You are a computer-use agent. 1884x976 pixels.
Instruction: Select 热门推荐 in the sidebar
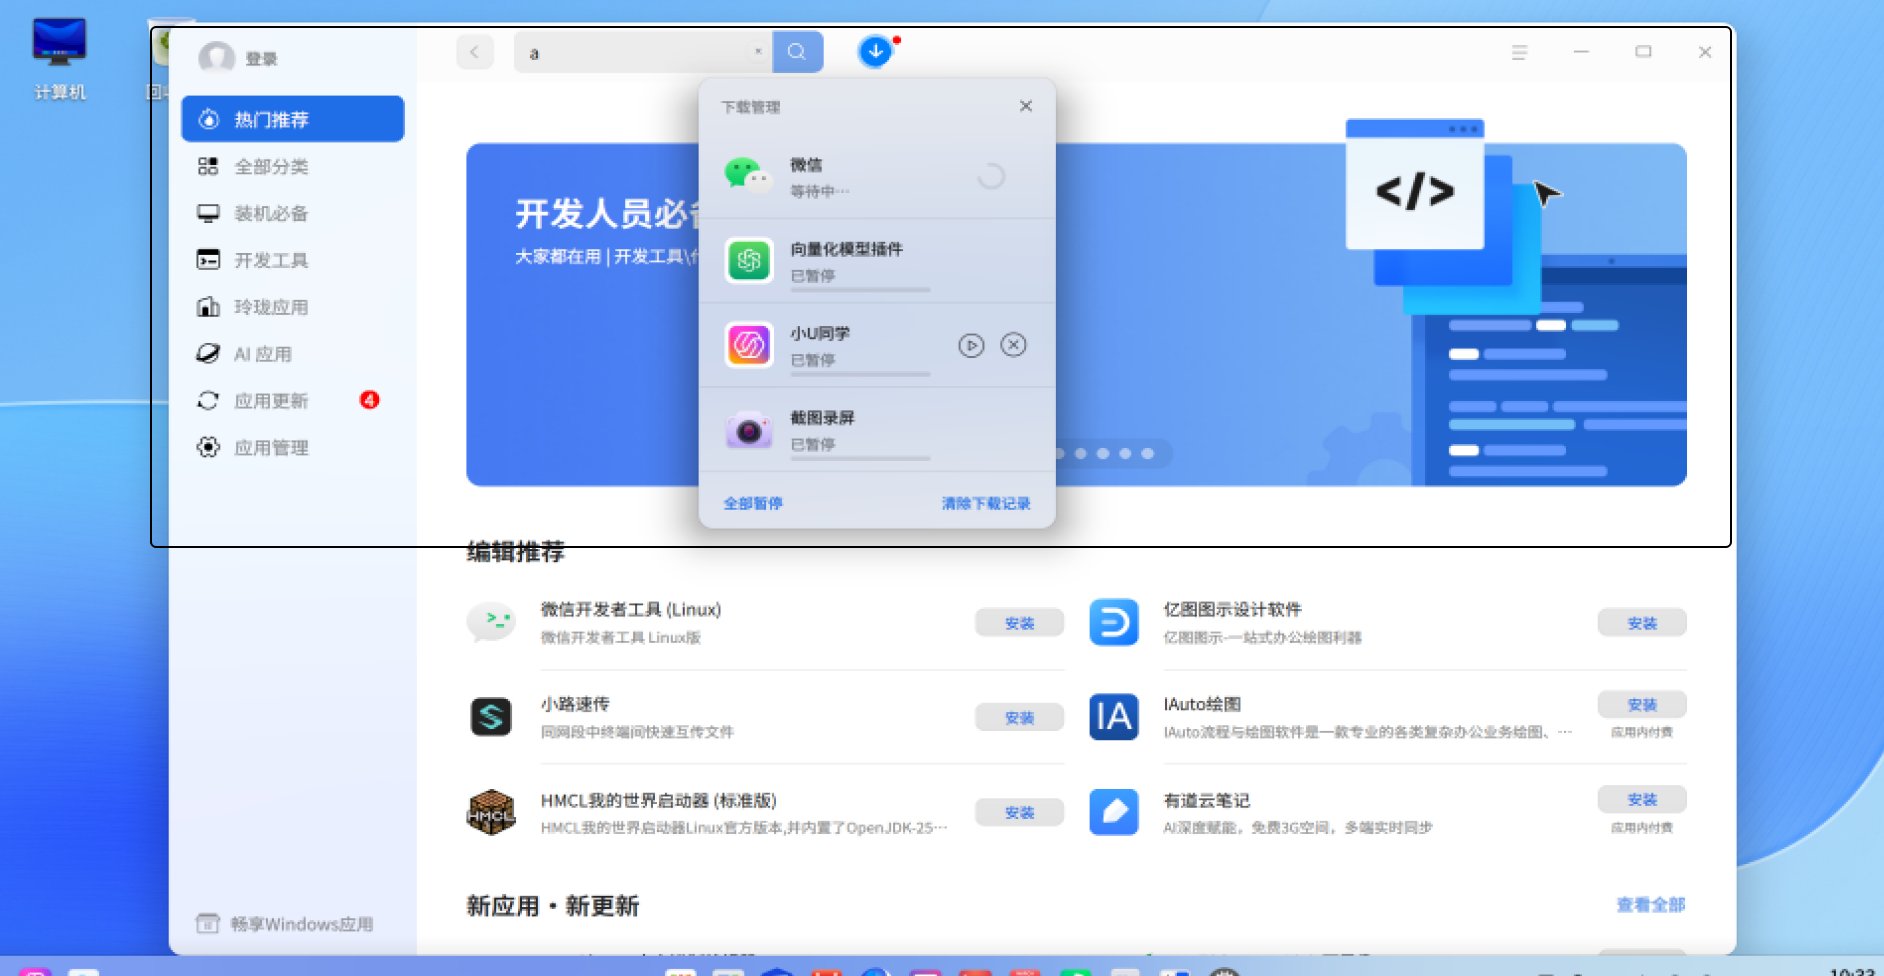point(292,119)
